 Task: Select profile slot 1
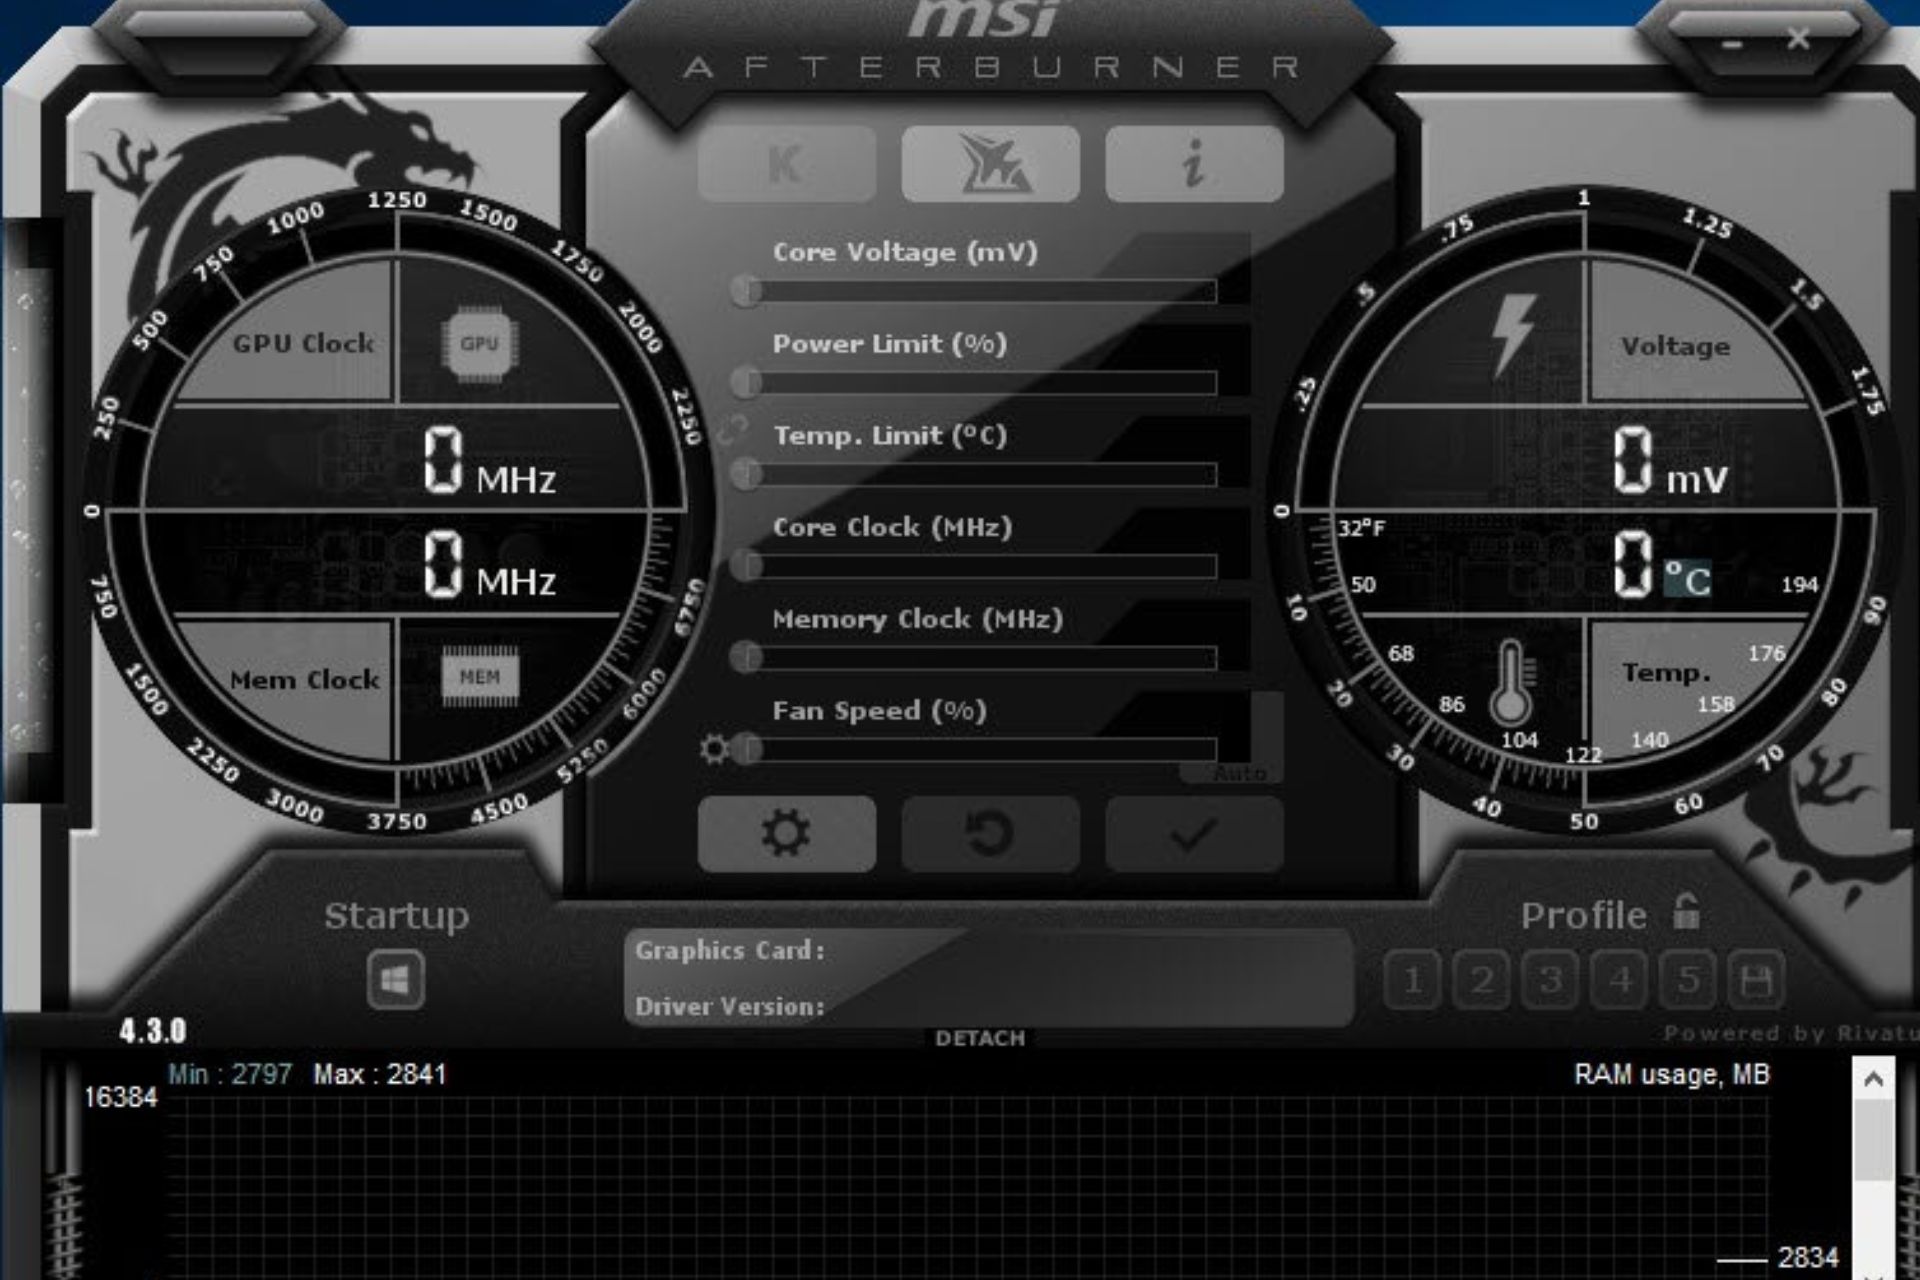1413,980
